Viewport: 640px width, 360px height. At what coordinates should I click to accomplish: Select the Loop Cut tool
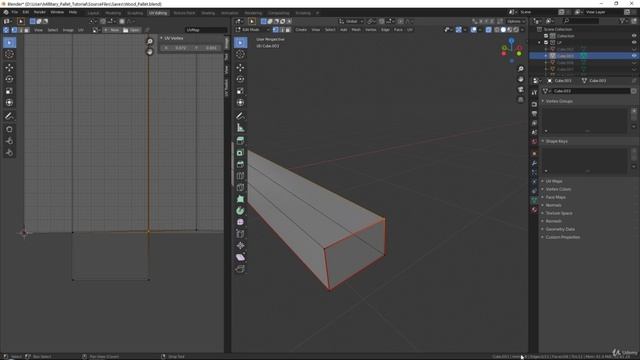point(241,176)
